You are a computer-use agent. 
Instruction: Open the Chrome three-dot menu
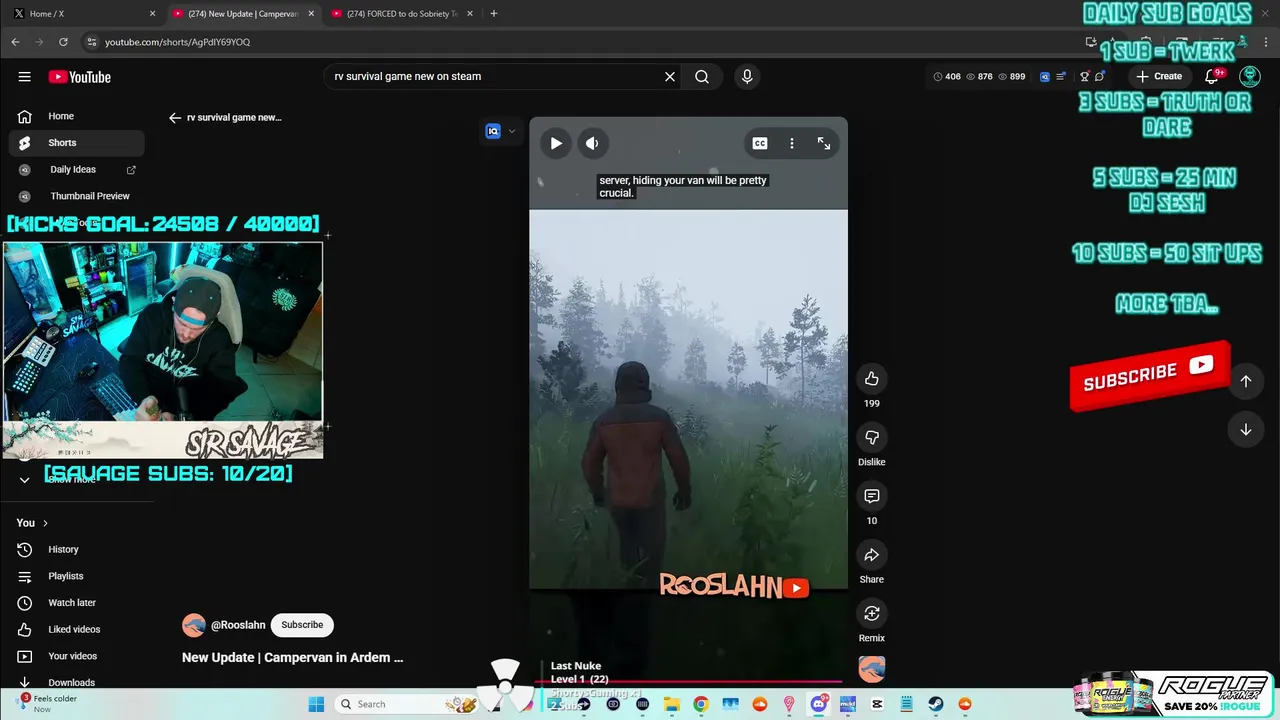click(x=1266, y=42)
